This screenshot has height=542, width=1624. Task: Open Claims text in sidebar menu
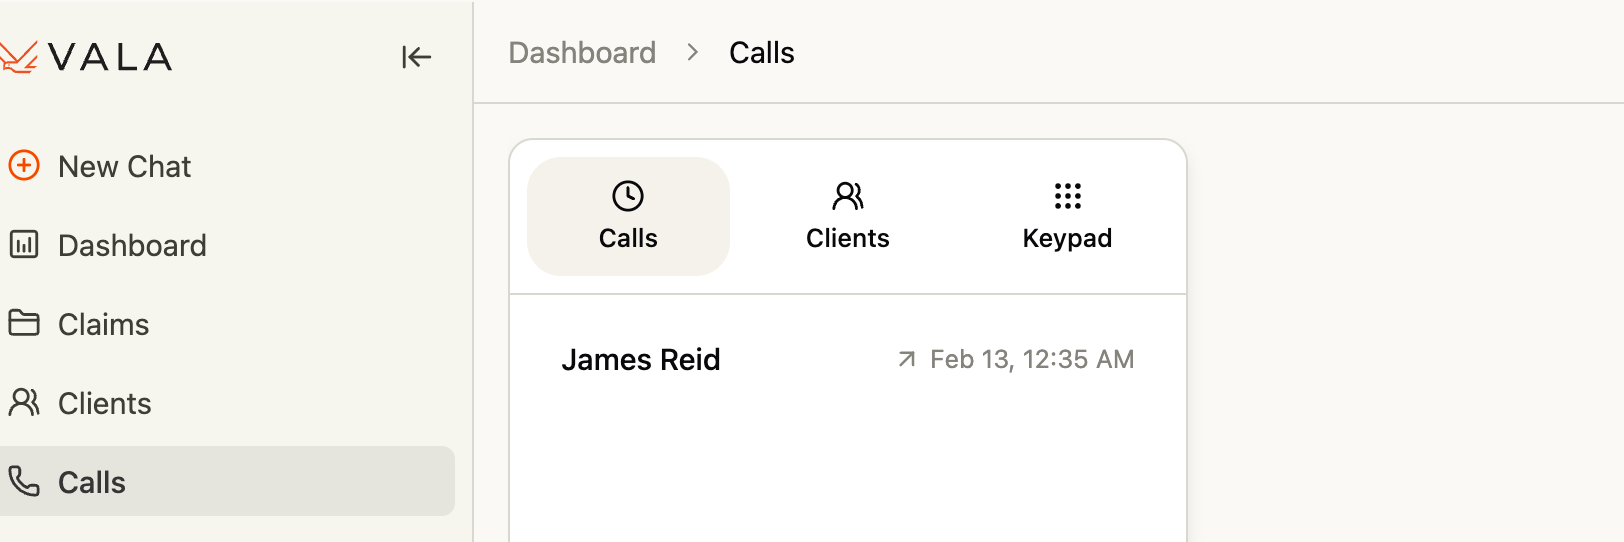tap(103, 324)
